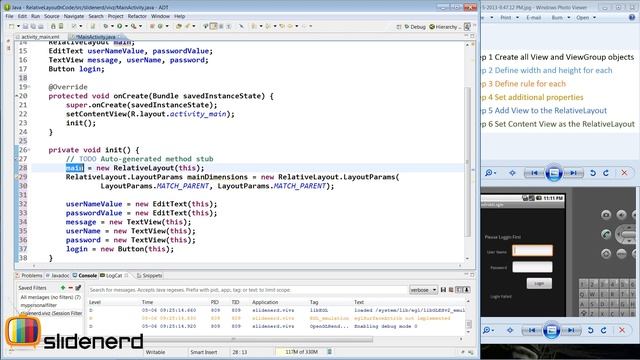Viewport: 640px width, 360px height.
Task: Rotate counterclockwise in upper Photo Viewer
Action: 593,173
